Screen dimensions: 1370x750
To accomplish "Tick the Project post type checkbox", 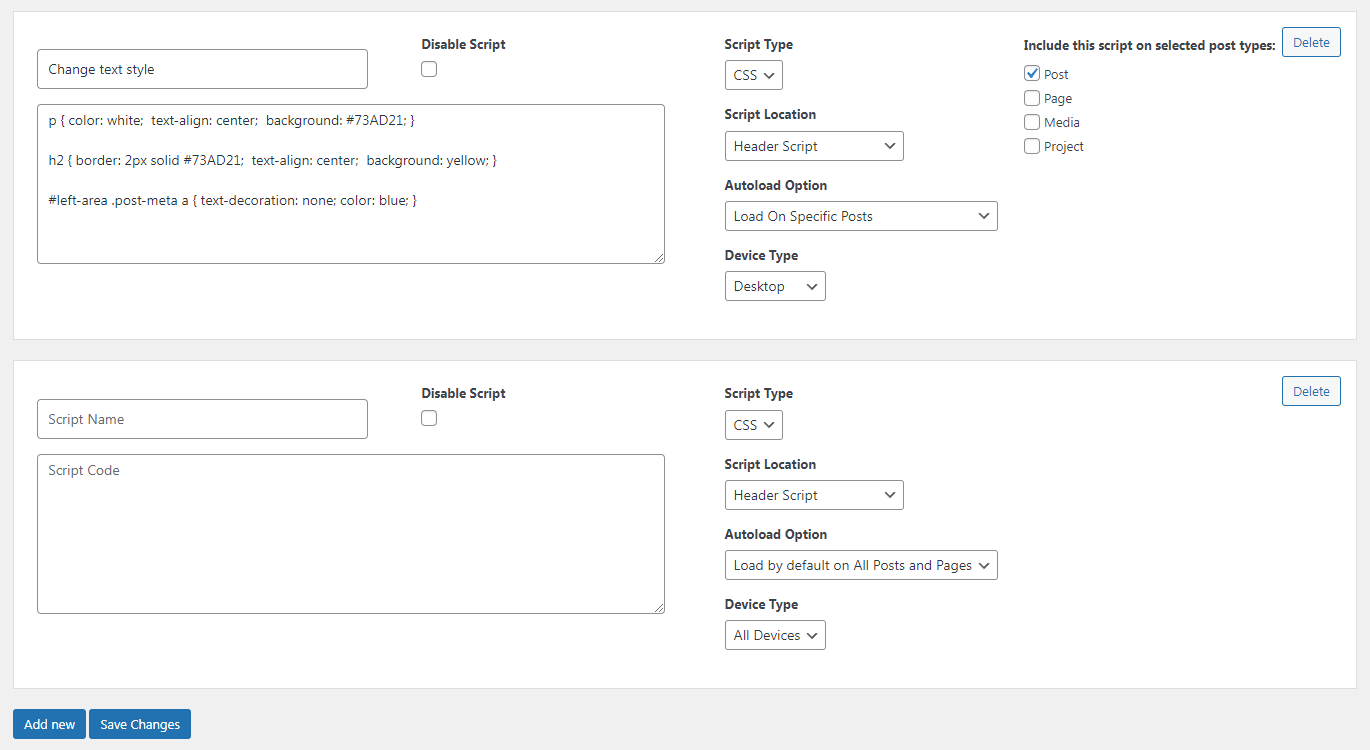I will tap(1032, 146).
